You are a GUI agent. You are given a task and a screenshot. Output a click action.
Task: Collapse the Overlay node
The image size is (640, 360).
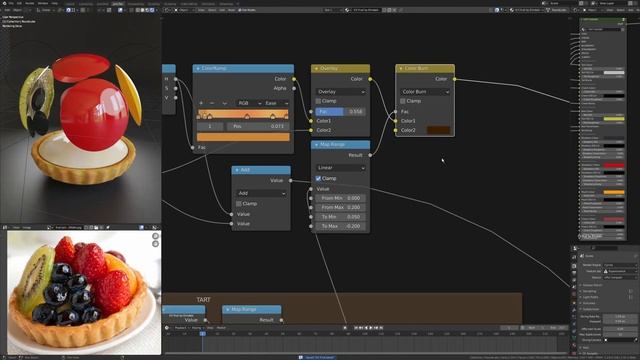tap(316, 69)
